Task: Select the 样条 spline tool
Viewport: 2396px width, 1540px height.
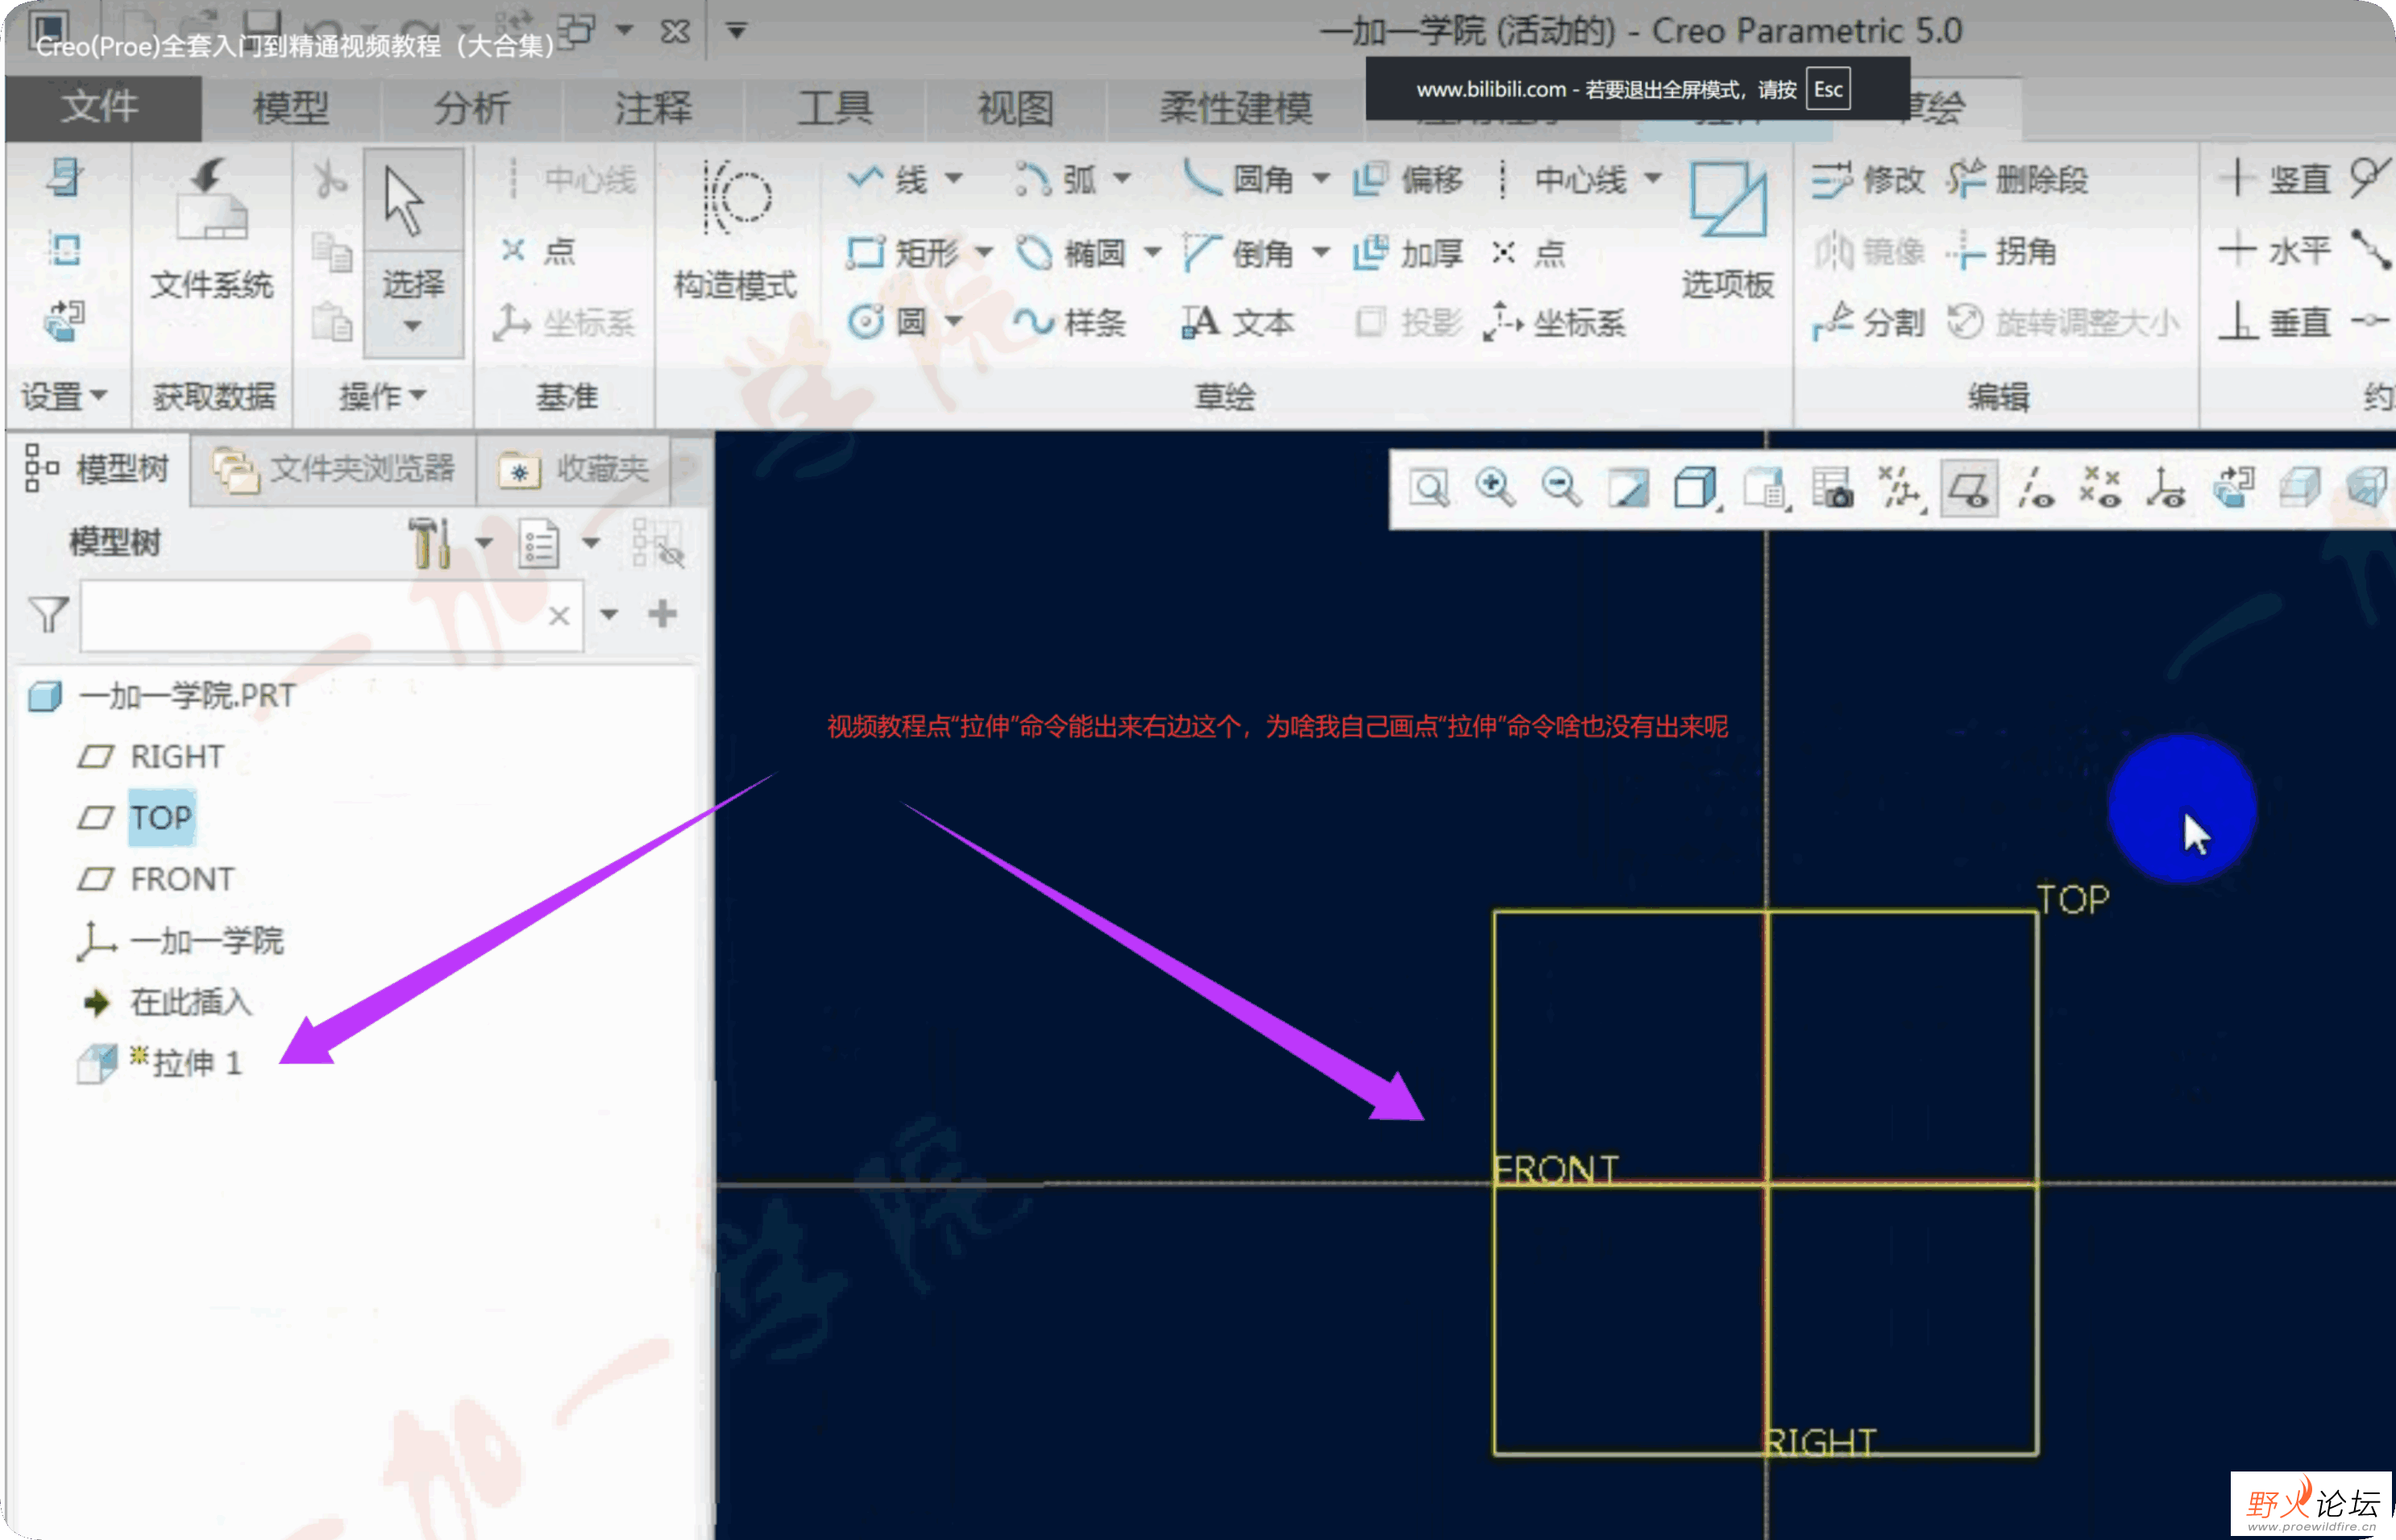Action: (x=1072, y=322)
